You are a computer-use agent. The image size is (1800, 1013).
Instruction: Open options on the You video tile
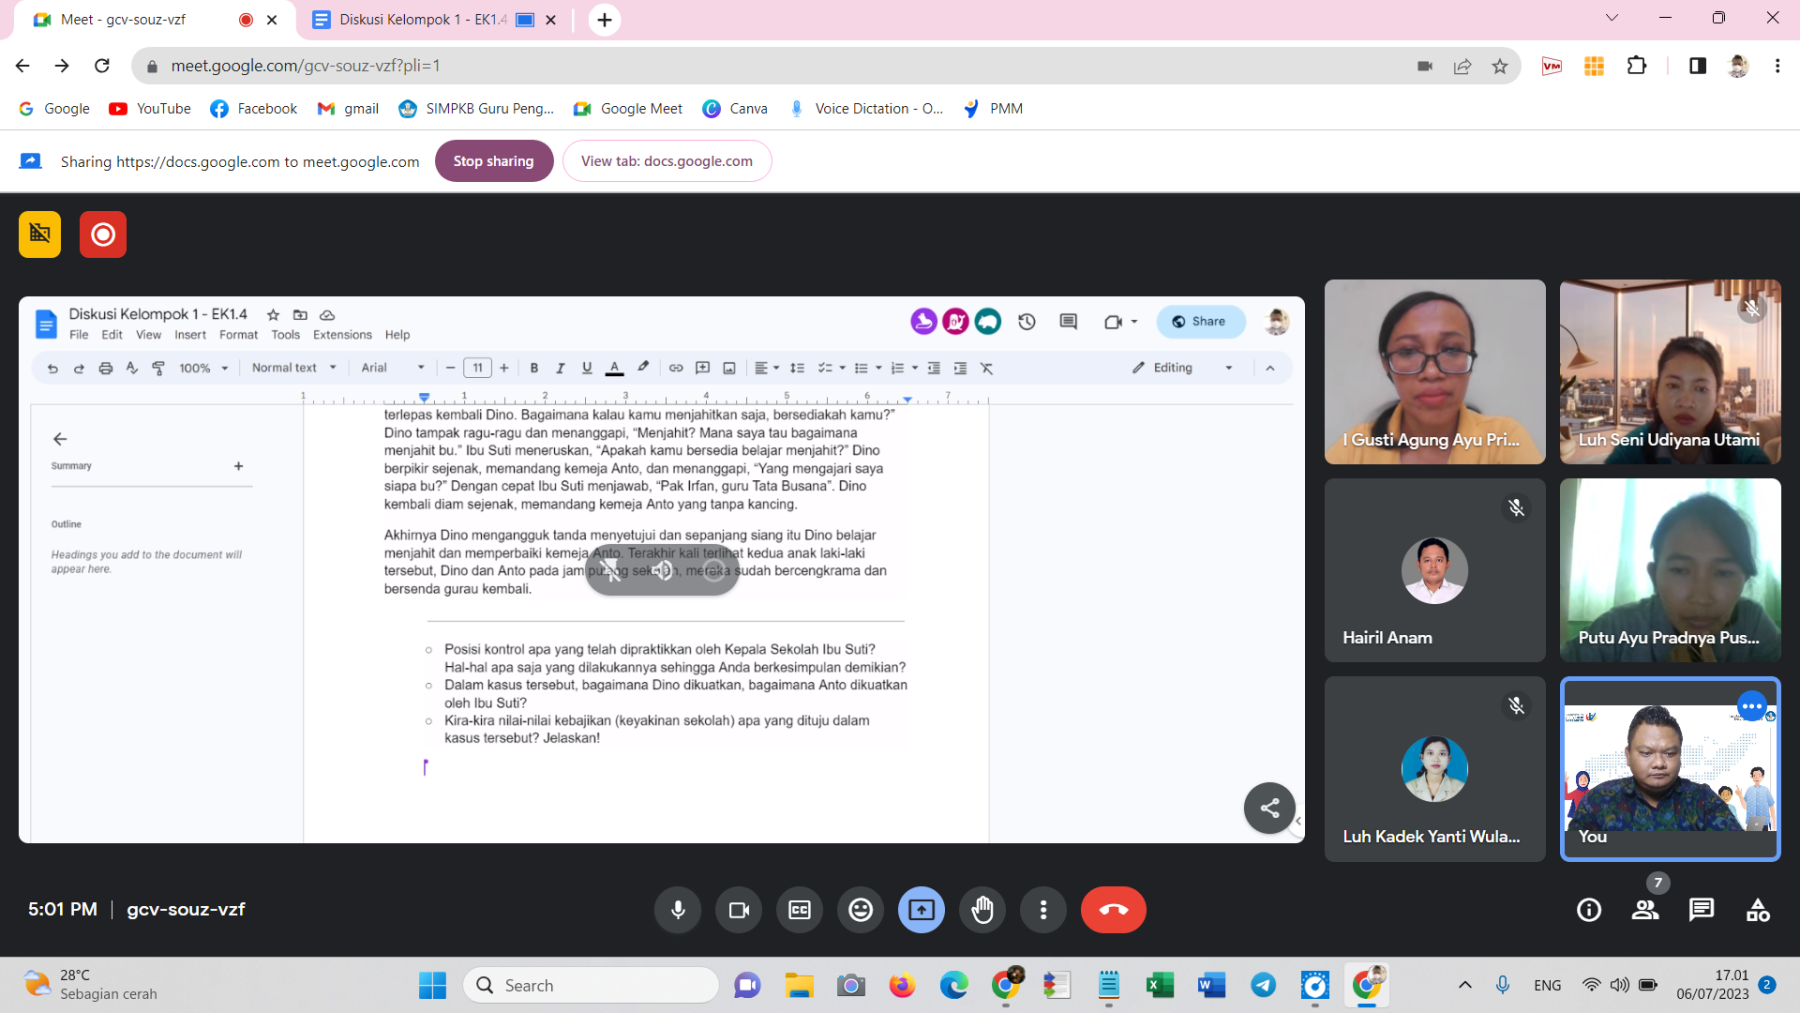tap(1751, 706)
